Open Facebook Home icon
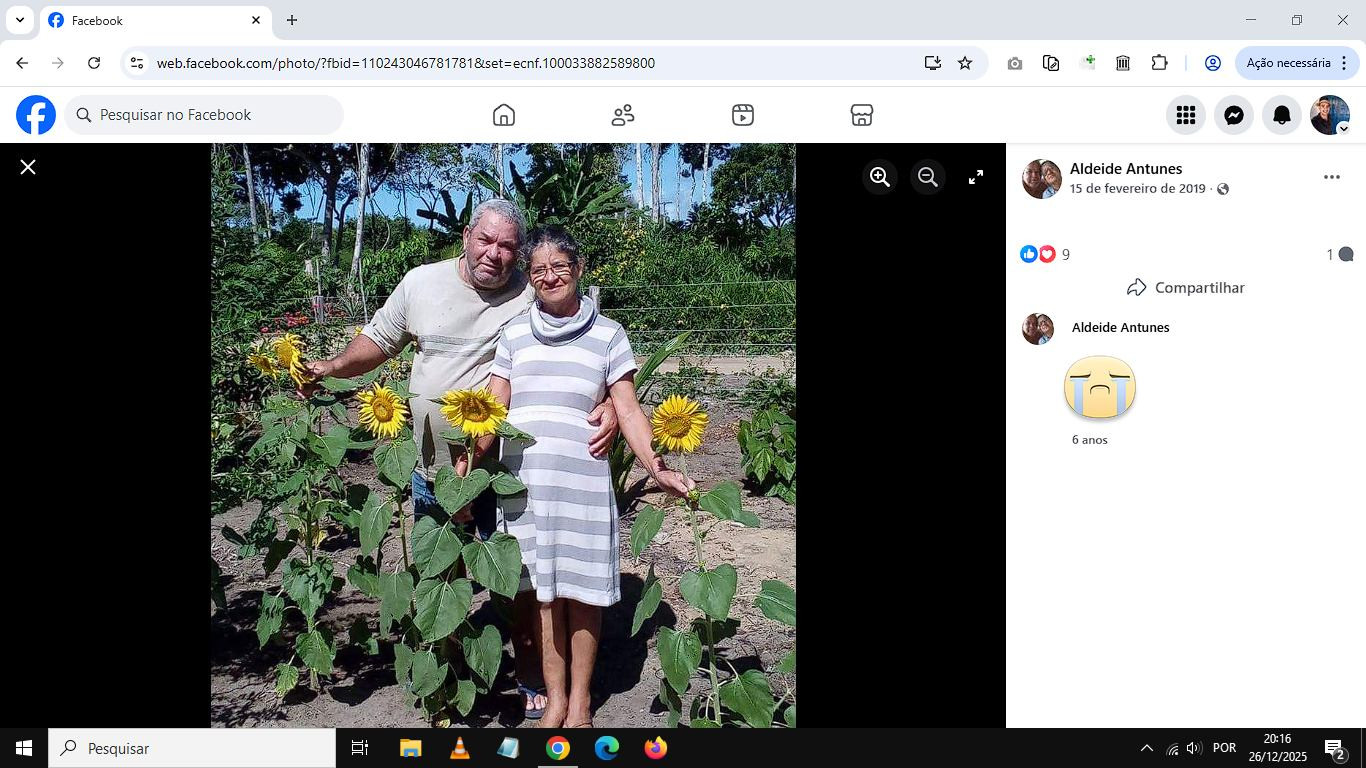 [x=504, y=115]
